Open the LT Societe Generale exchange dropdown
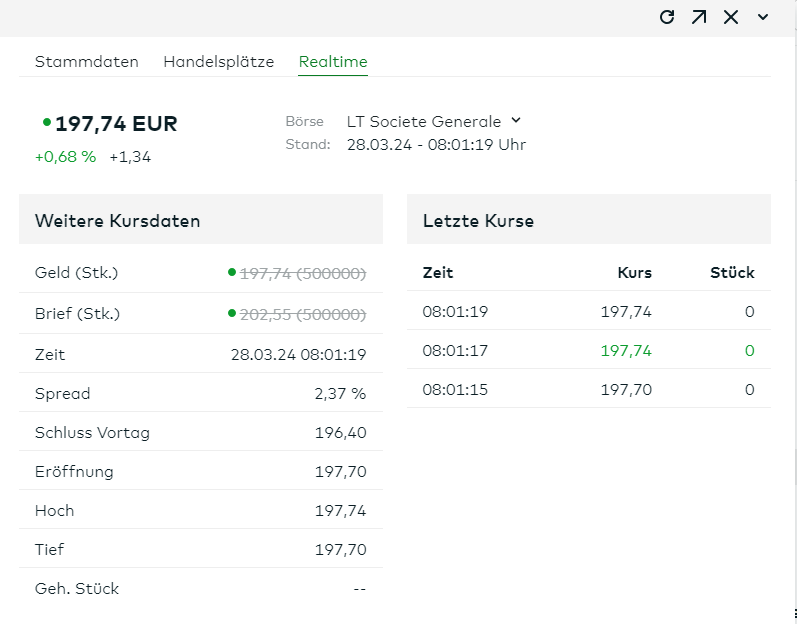Image resolution: width=797 pixels, height=624 pixels. point(424,122)
